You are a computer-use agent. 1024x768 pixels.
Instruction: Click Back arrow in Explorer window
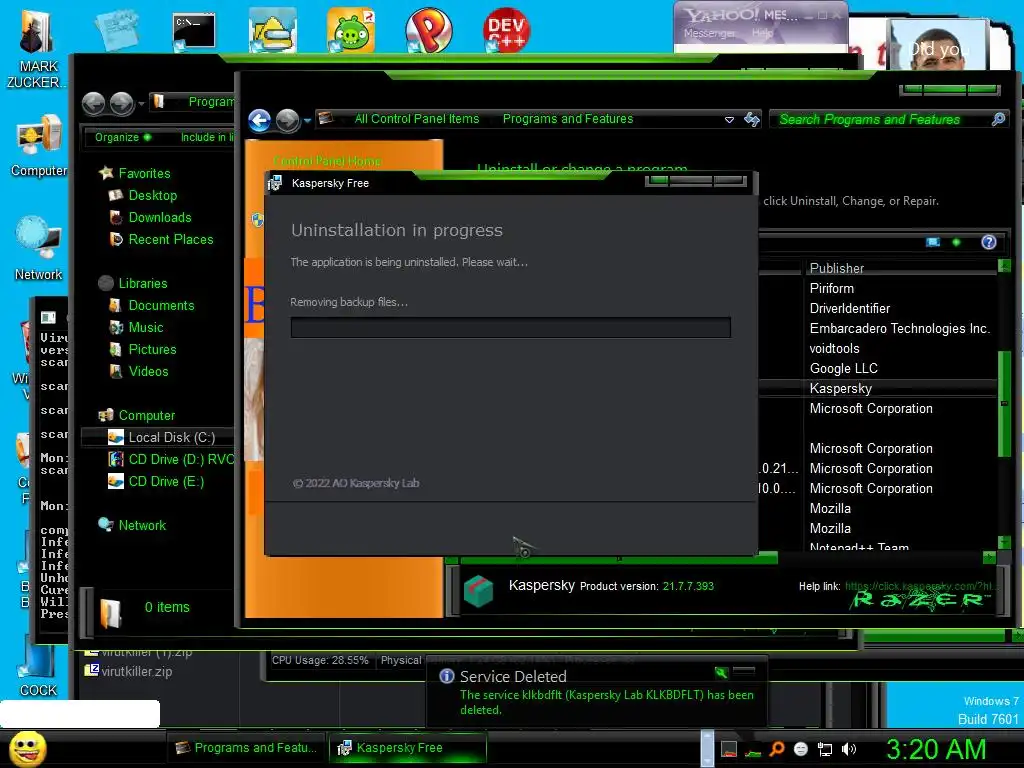click(93, 103)
